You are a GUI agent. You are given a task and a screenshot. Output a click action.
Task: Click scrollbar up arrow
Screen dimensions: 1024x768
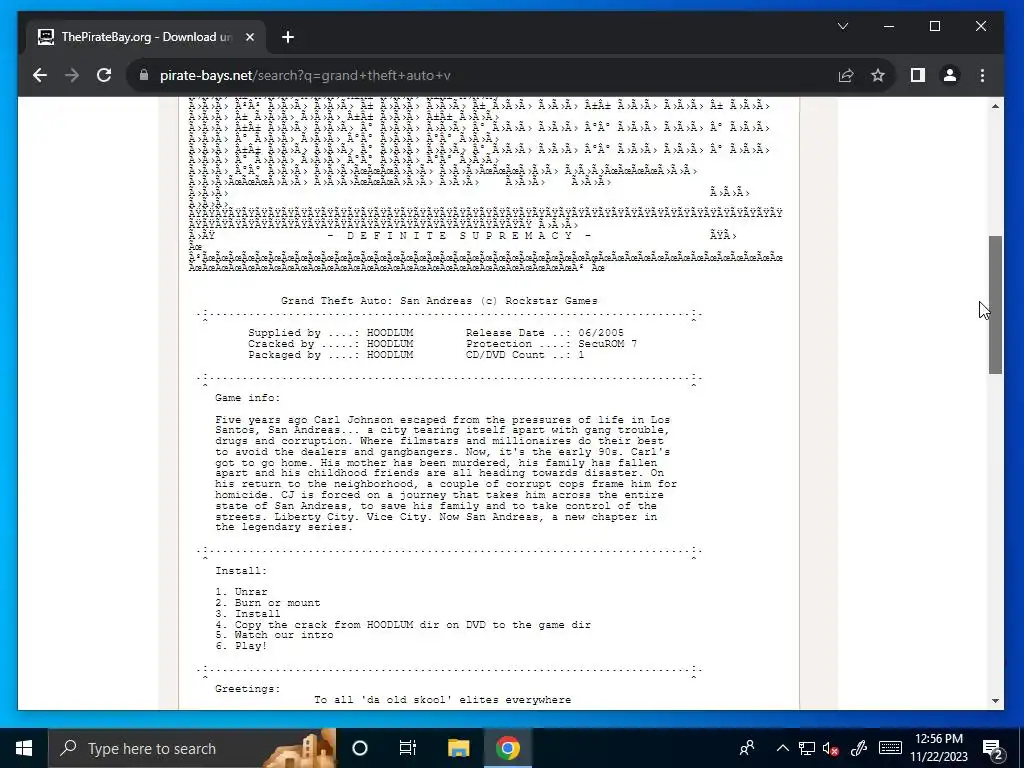995,106
